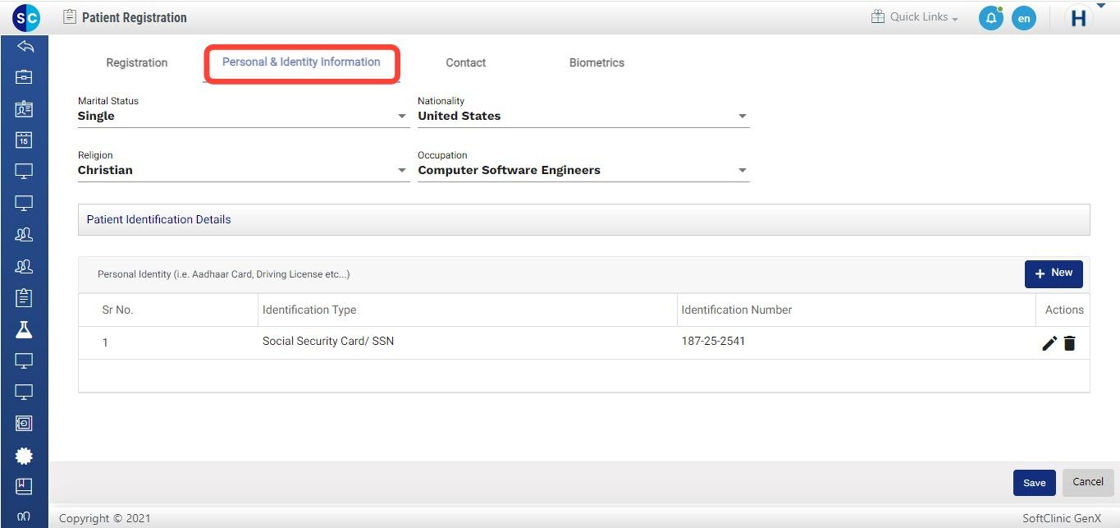Open the ID card icon in the sidebar

[24, 109]
